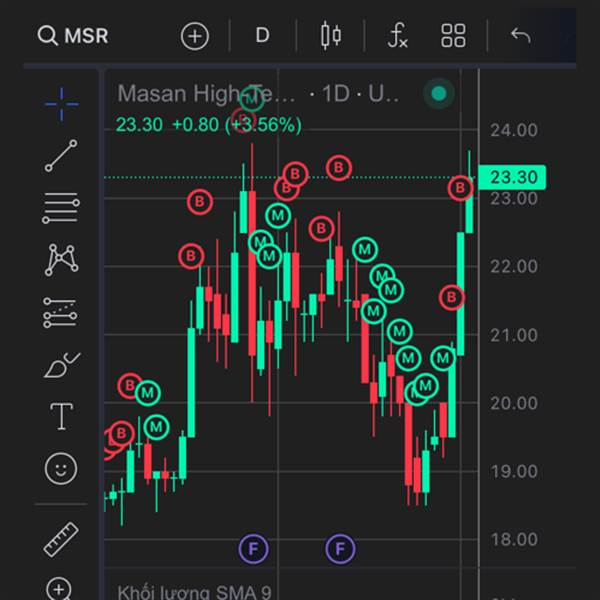Select the horizontal lines Fibonacci tool
The width and height of the screenshot is (600, 600).
61,208
